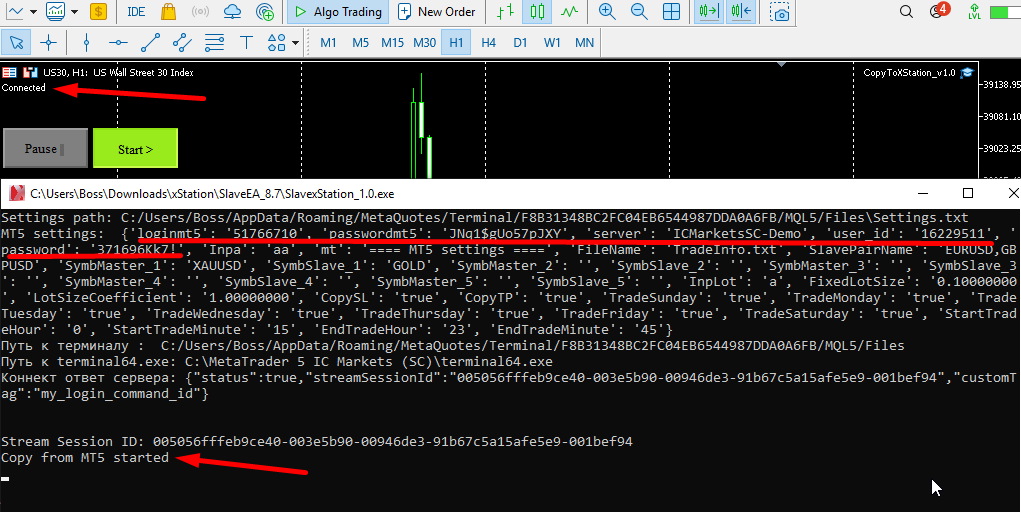Open the IDE MetaEditor button
This screenshot has width=1021, height=512.
(x=136, y=11)
